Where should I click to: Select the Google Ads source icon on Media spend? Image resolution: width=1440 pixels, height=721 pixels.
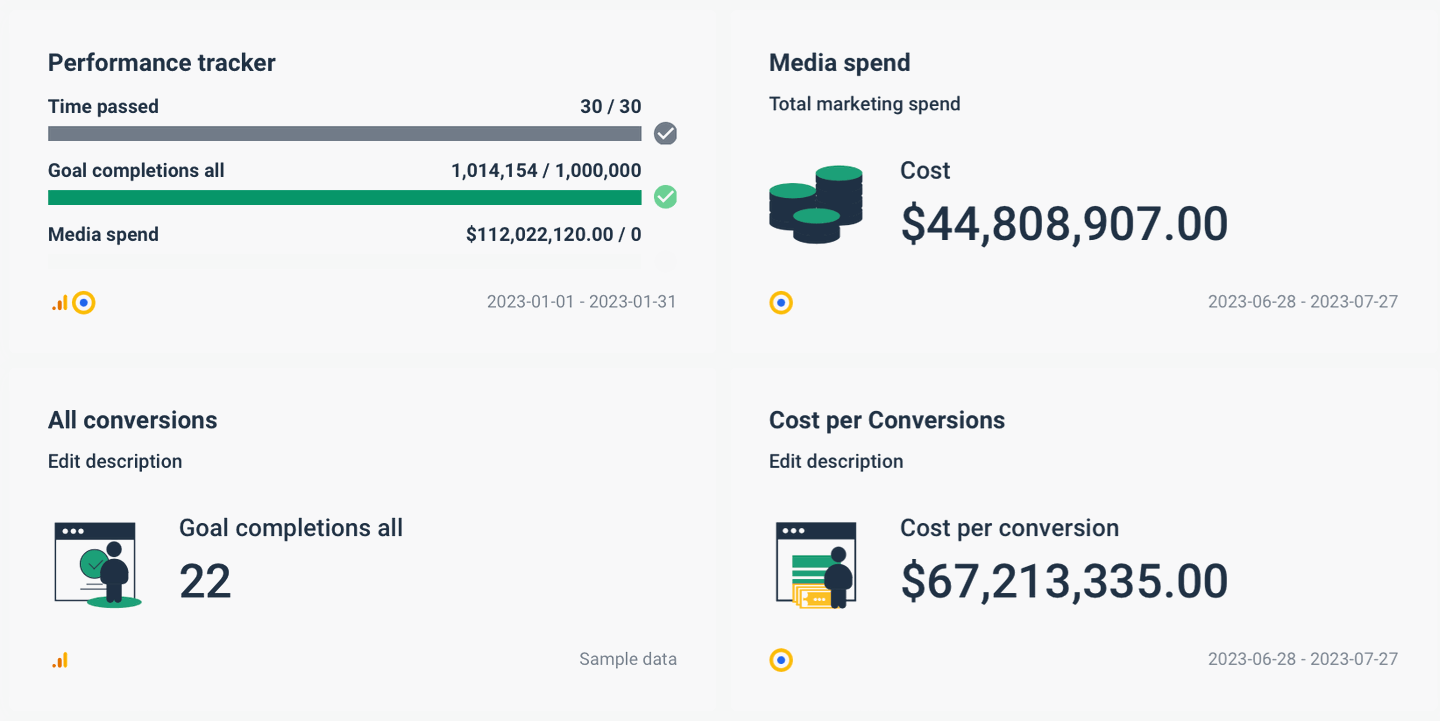pos(781,302)
